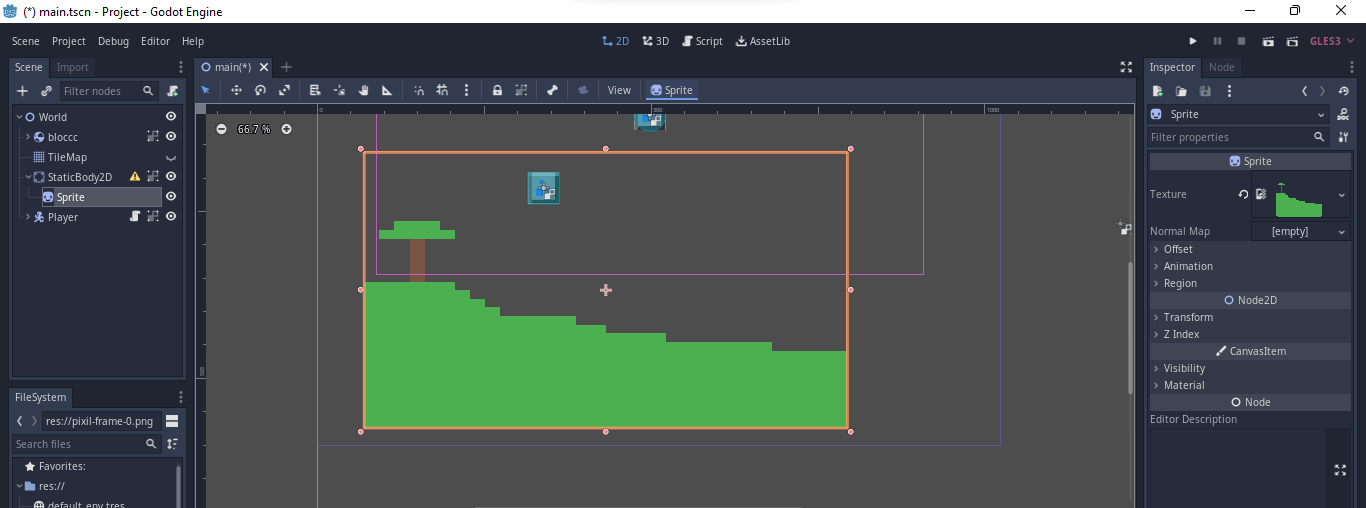Screen dimensions: 1366x508
Task: Create a new resource in Inspector
Action: coord(1157,91)
